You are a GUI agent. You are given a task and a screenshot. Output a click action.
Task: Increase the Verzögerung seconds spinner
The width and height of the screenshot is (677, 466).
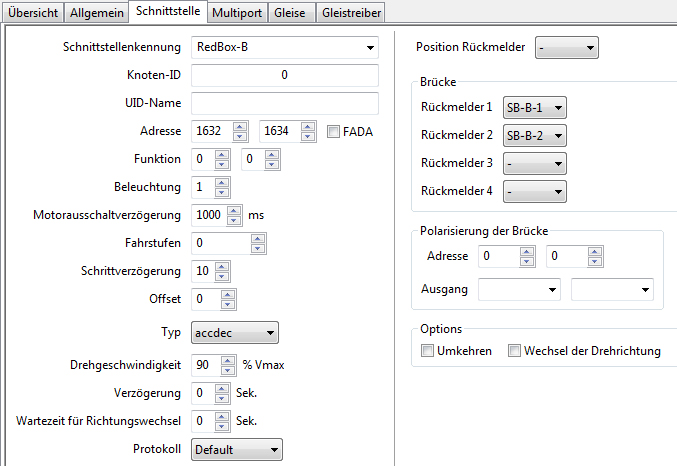222,387
